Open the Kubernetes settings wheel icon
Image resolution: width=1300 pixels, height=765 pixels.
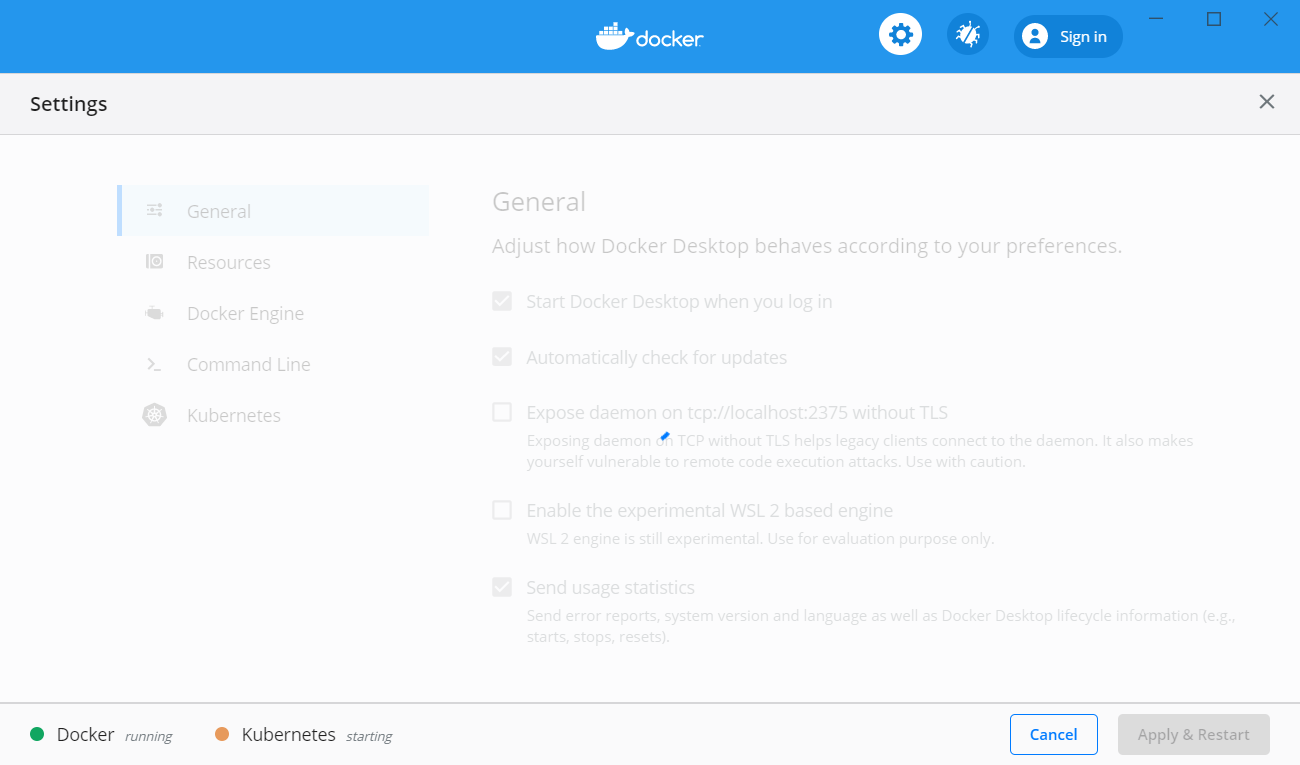pos(155,414)
